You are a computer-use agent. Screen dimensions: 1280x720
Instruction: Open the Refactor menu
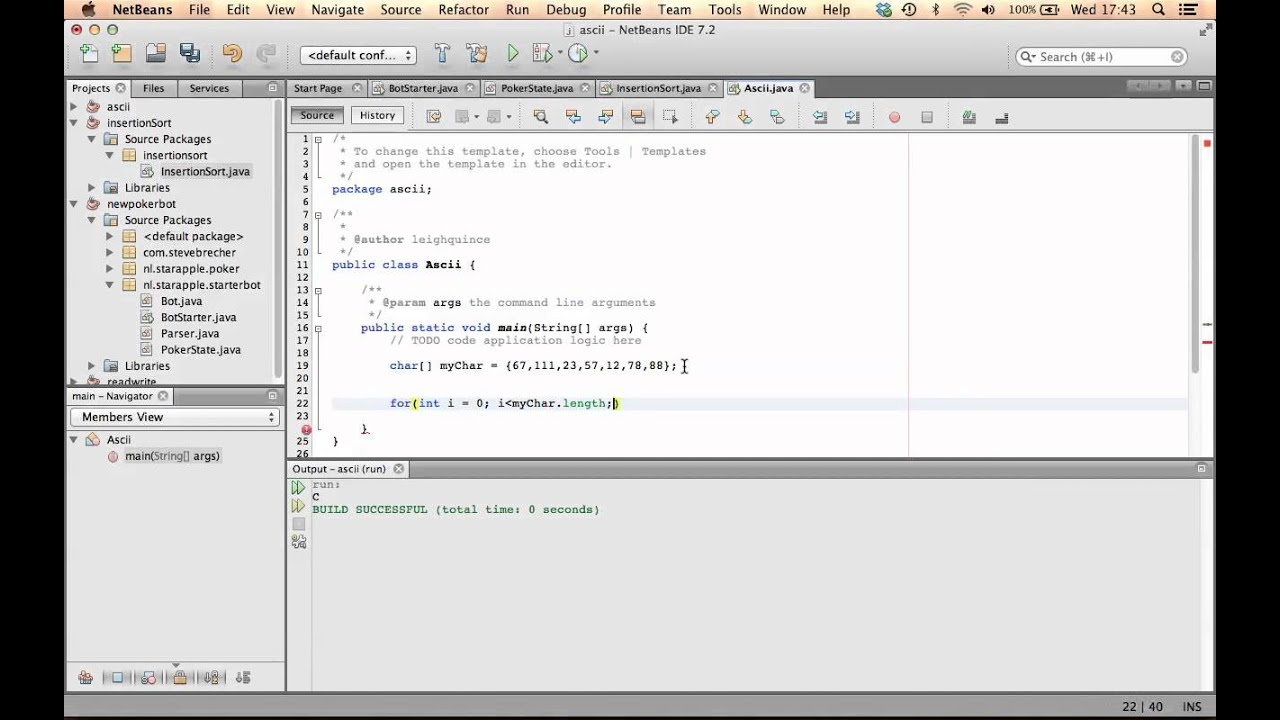(x=463, y=10)
